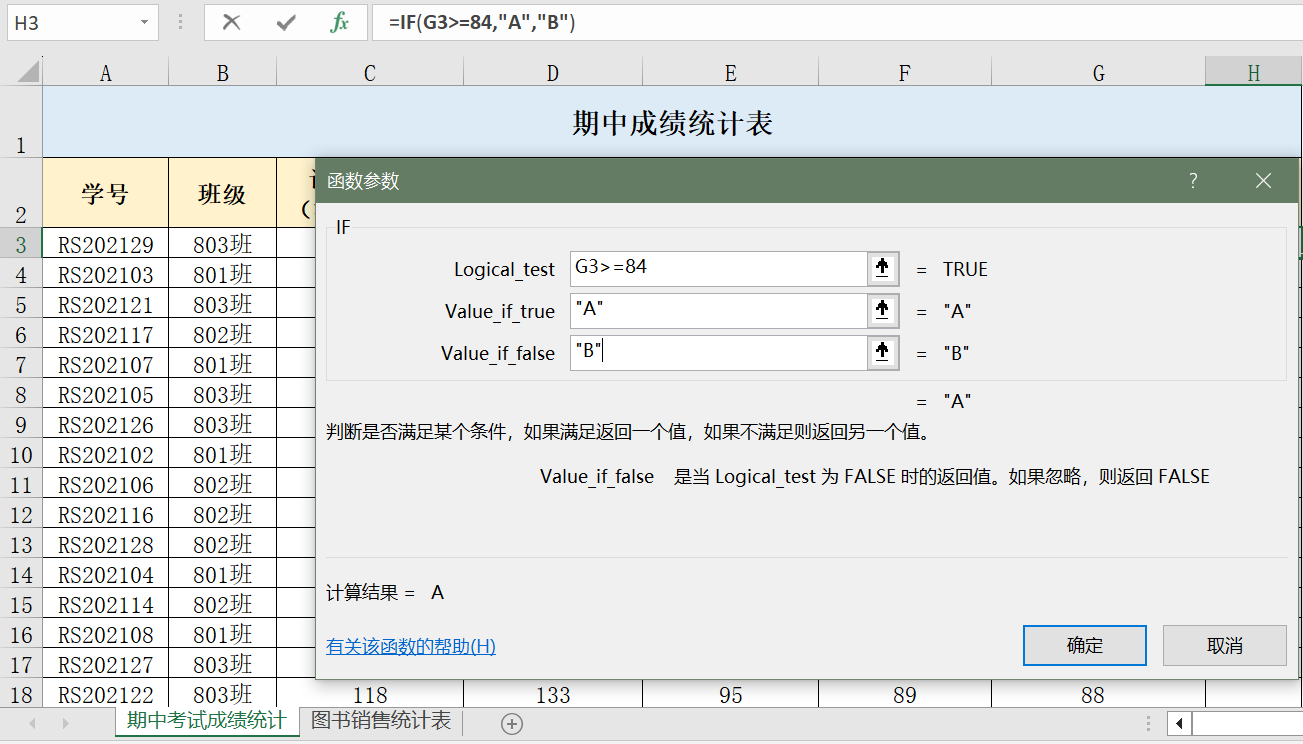Click the Value_if_true range selector icon

(882, 310)
